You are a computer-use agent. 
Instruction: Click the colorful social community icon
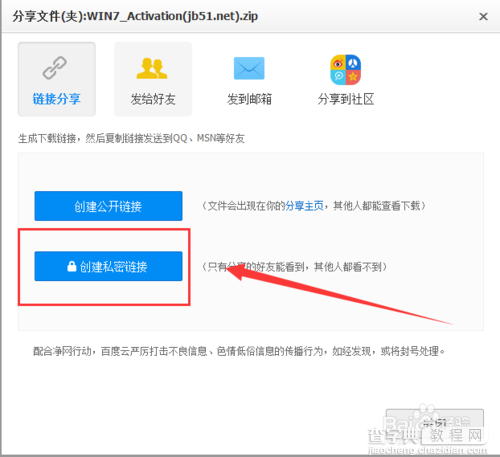pyautogui.click(x=346, y=70)
